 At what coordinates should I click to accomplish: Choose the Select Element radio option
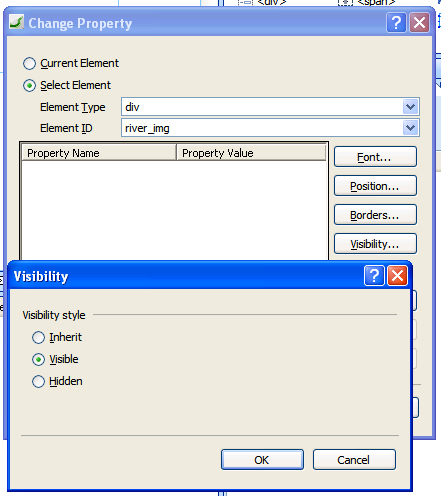(29, 86)
